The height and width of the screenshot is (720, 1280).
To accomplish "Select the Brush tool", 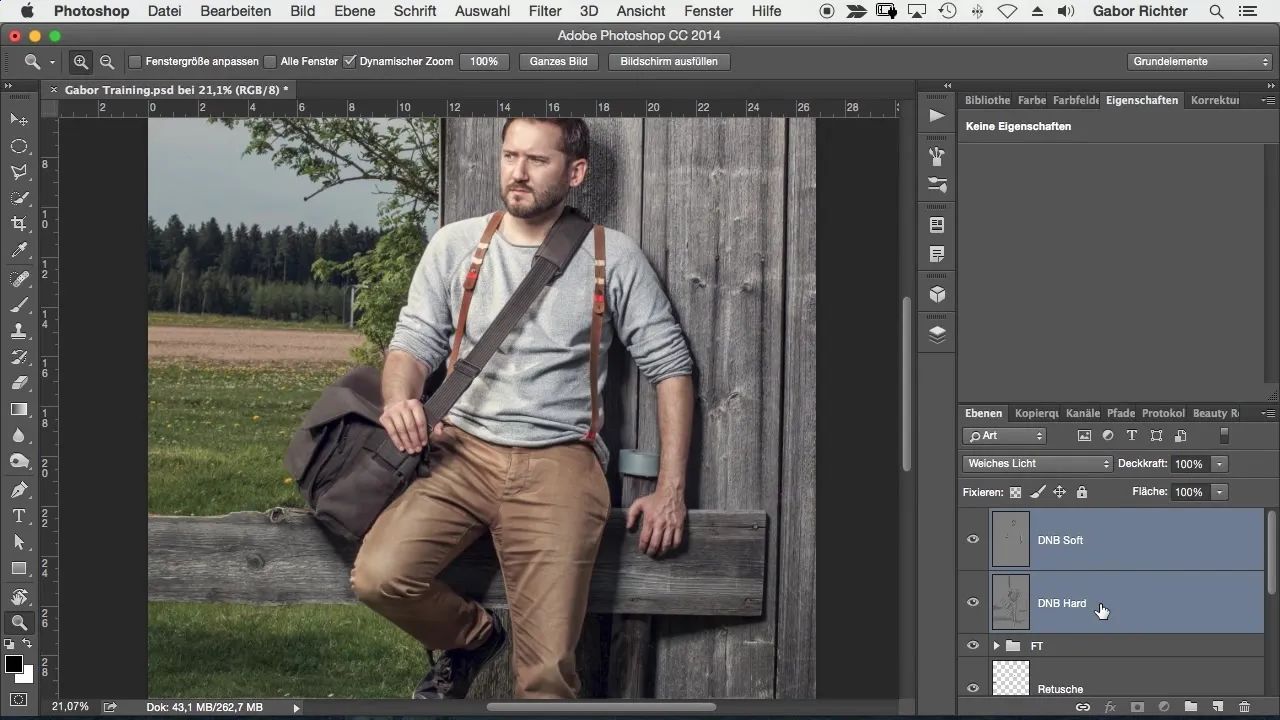I will pos(19,305).
